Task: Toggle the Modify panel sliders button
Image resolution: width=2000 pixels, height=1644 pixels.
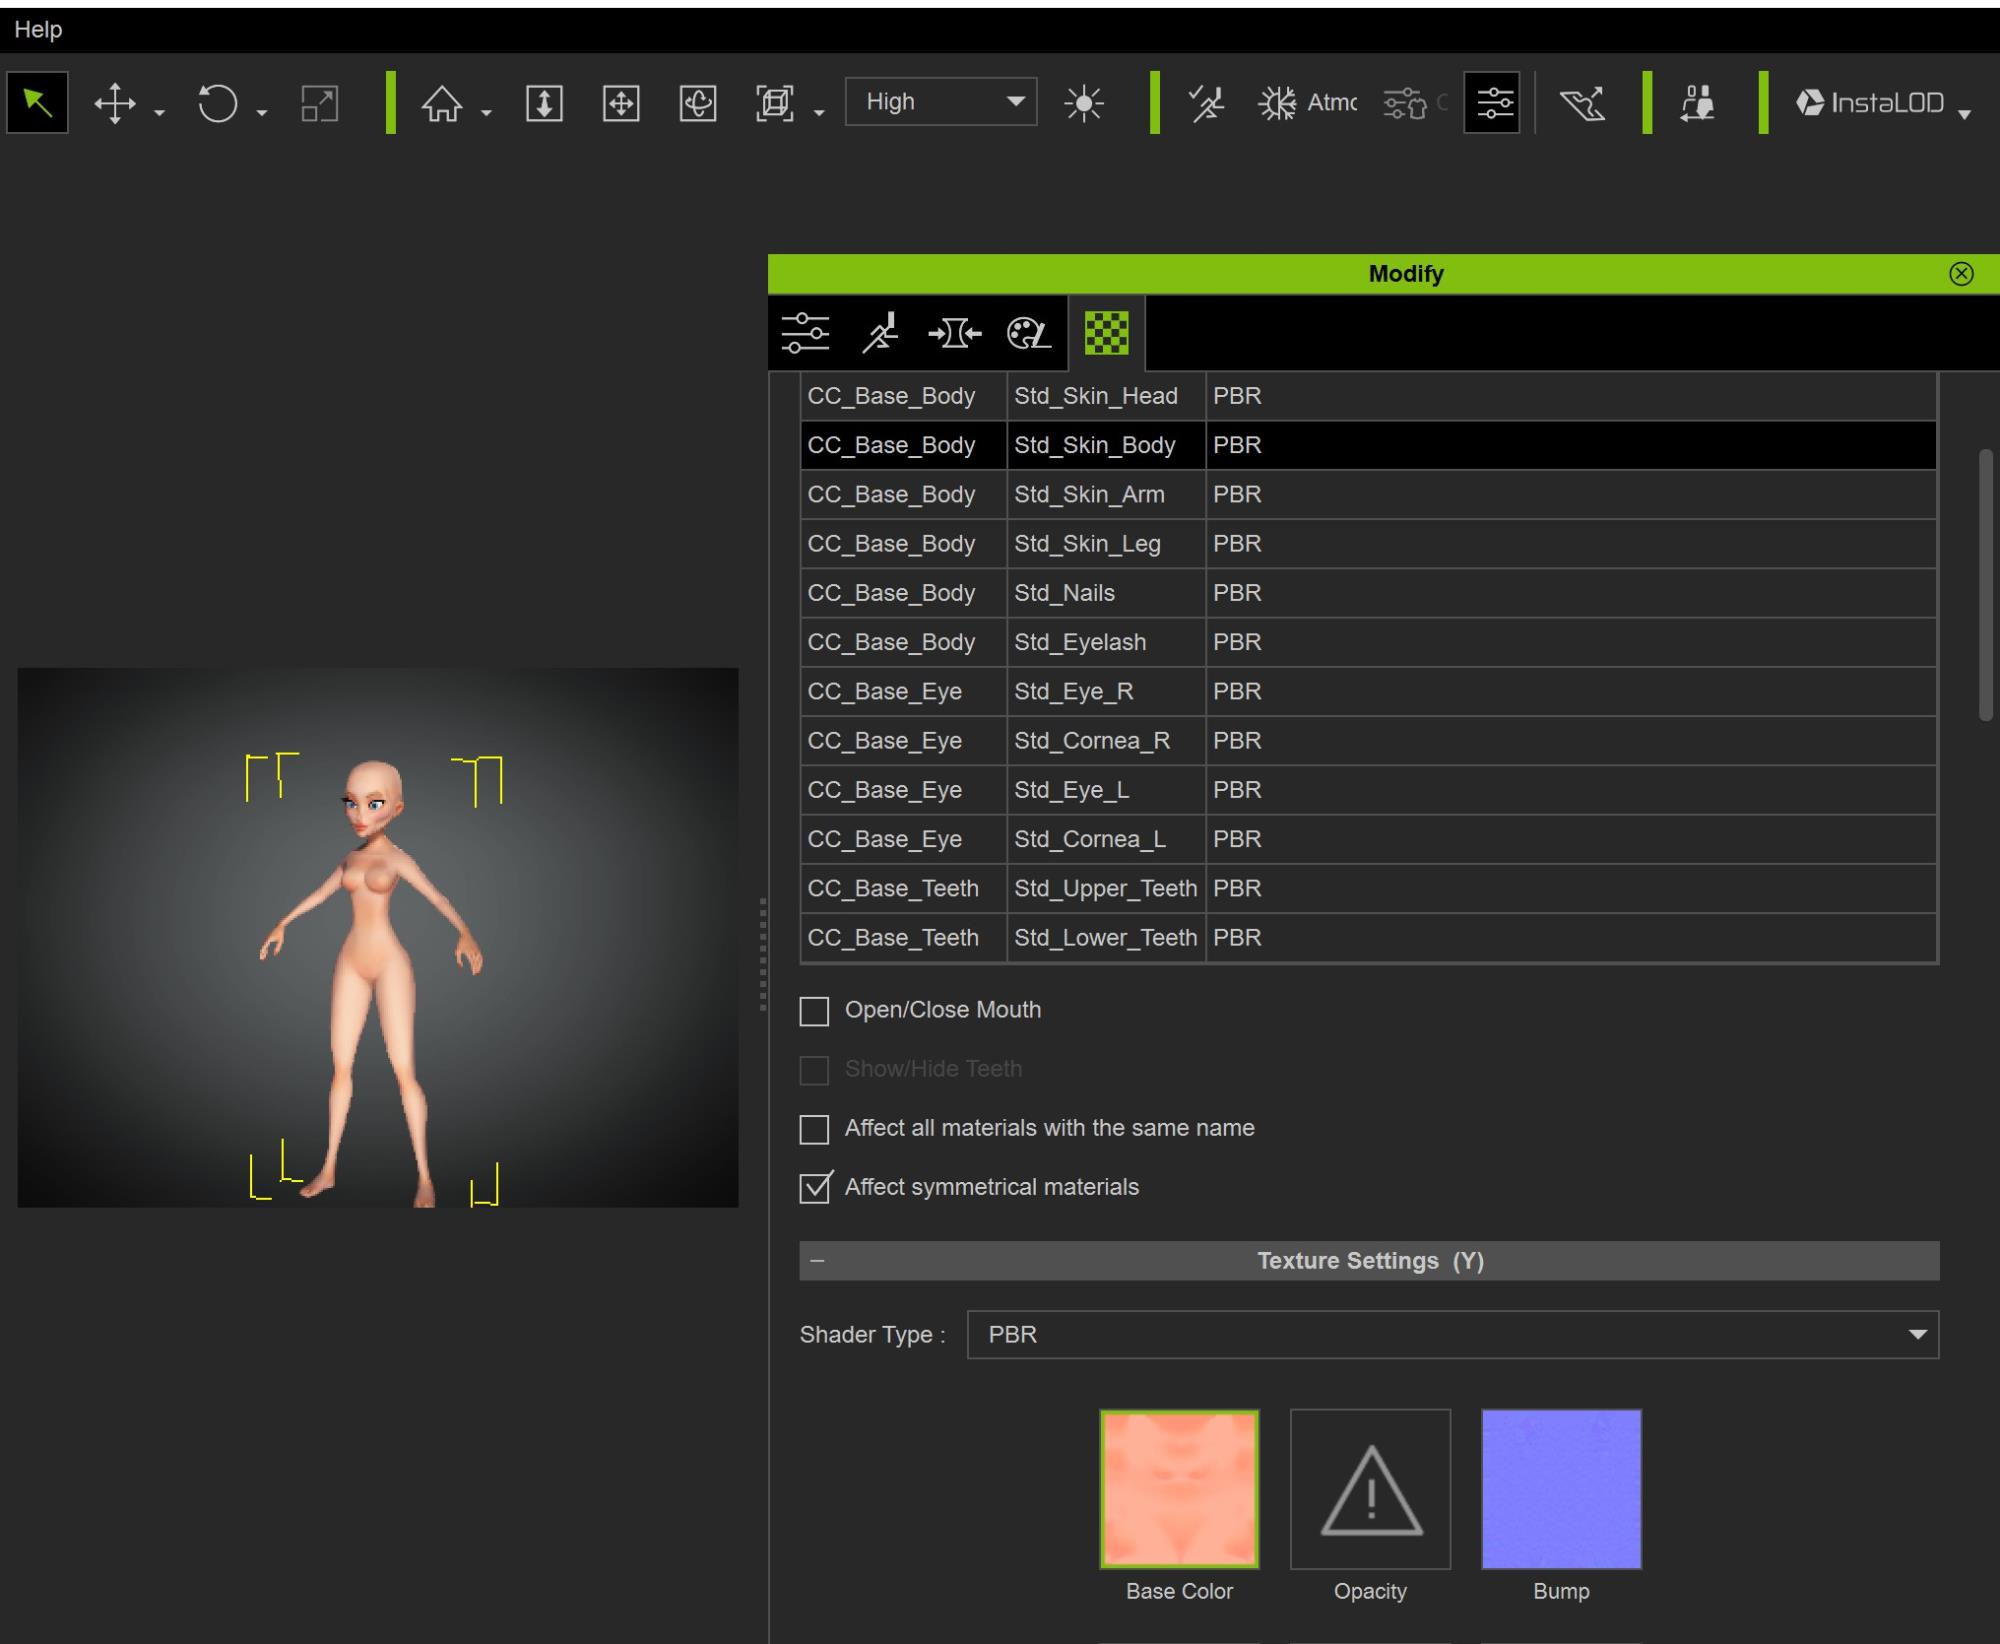Action: pyautogui.click(x=1492, y=102)
